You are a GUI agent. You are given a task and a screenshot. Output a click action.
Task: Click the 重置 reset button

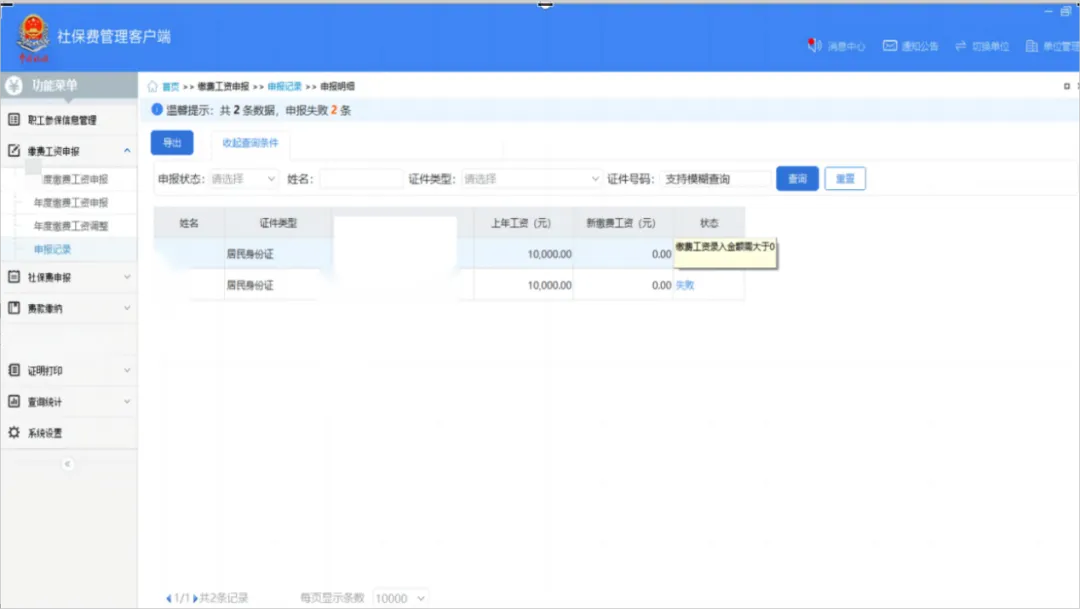(845, 178)
